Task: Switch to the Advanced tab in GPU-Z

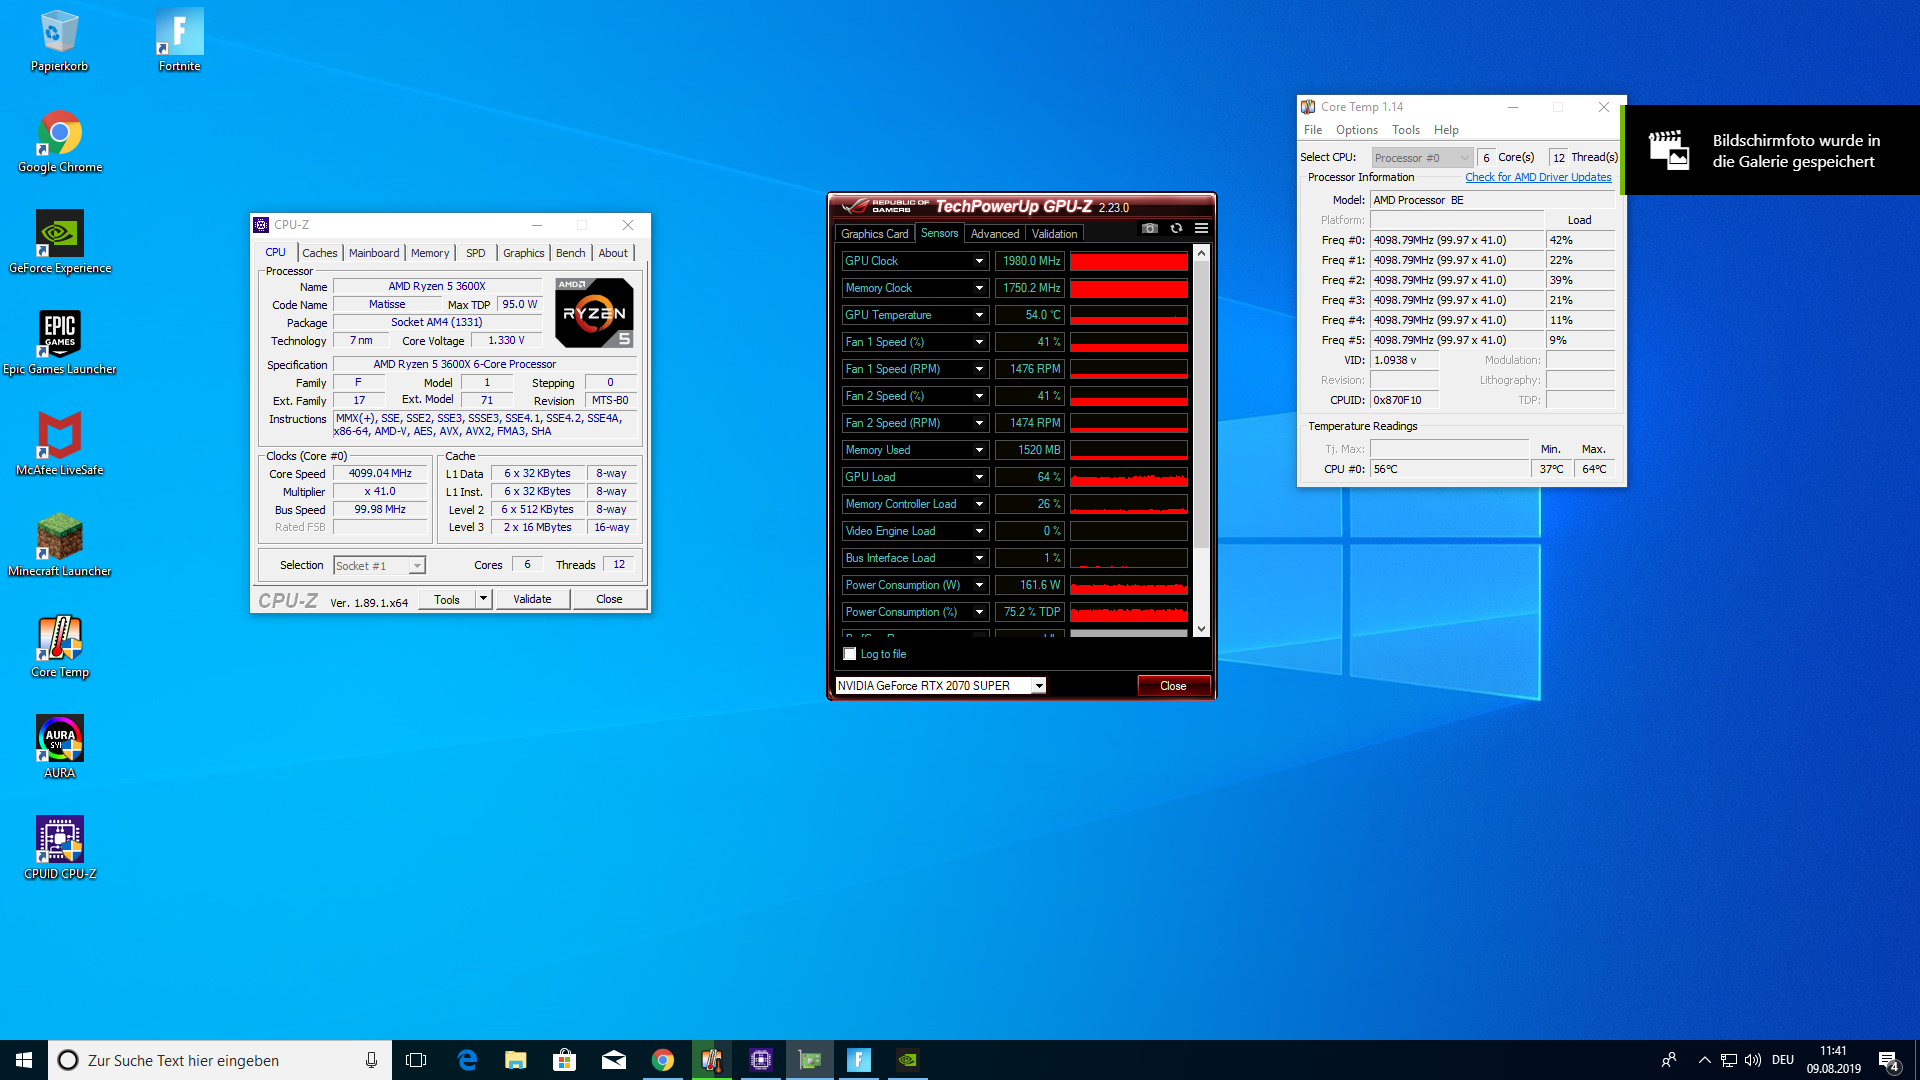Action: coord(994,234)
